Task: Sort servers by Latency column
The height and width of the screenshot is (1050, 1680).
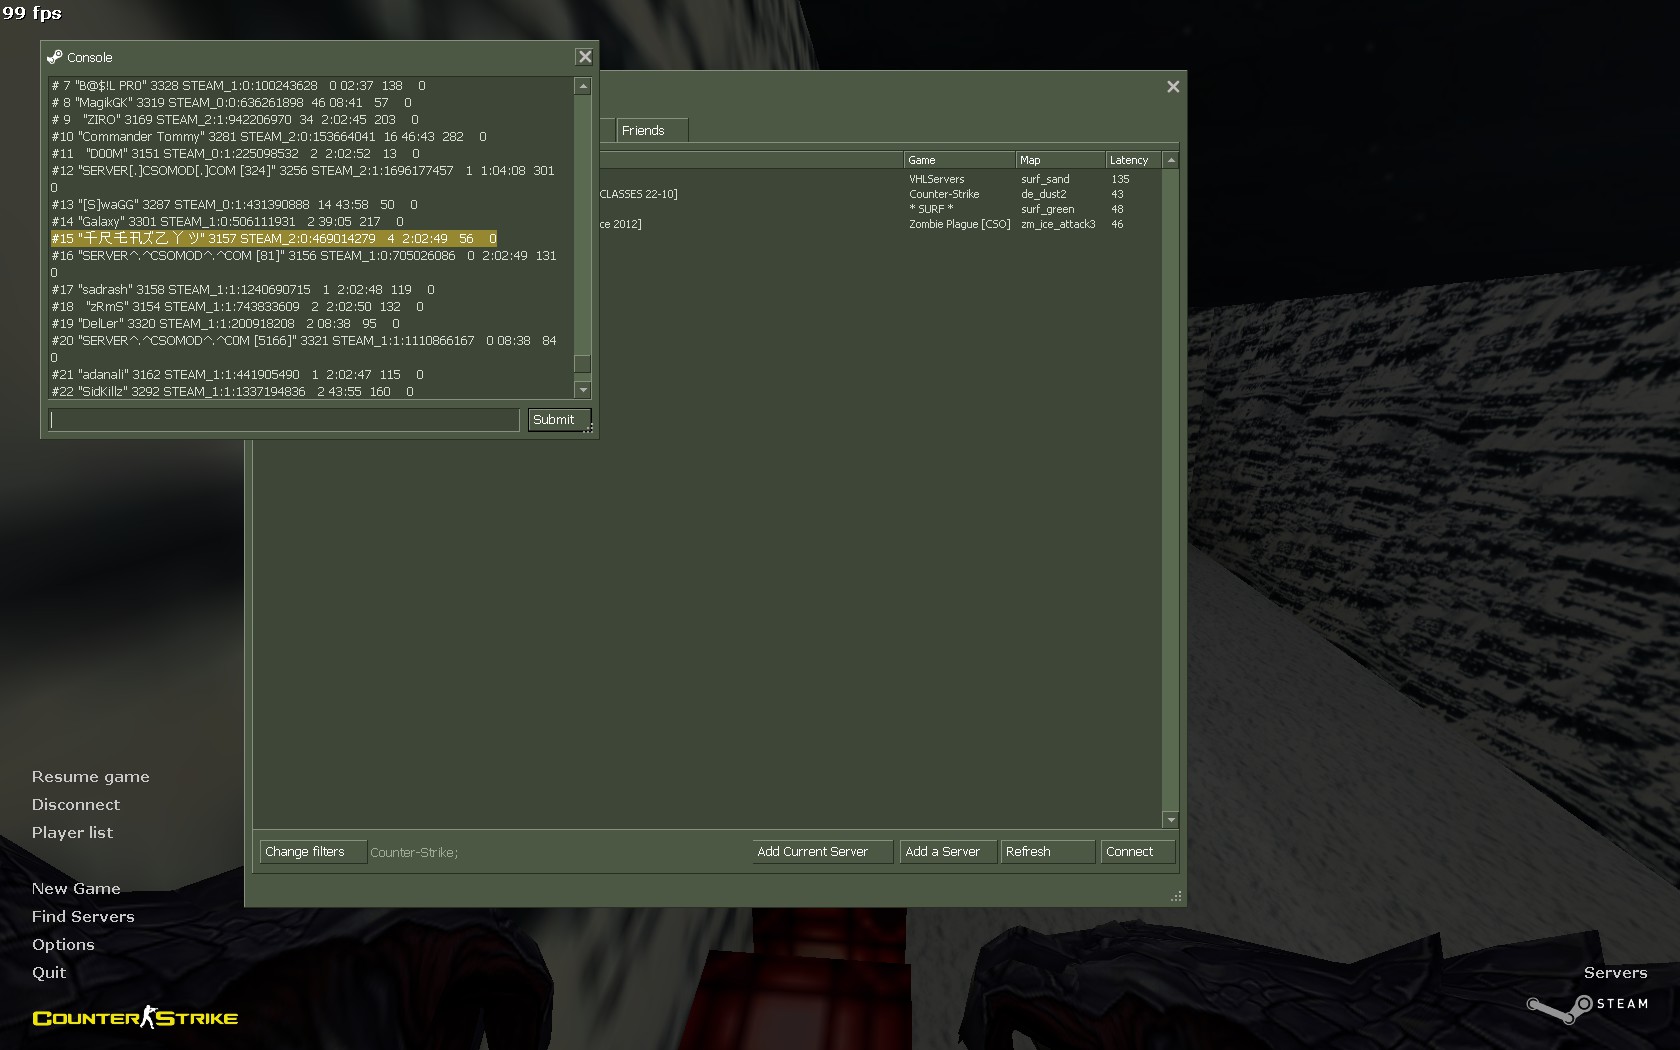Action: (1132, 160)
